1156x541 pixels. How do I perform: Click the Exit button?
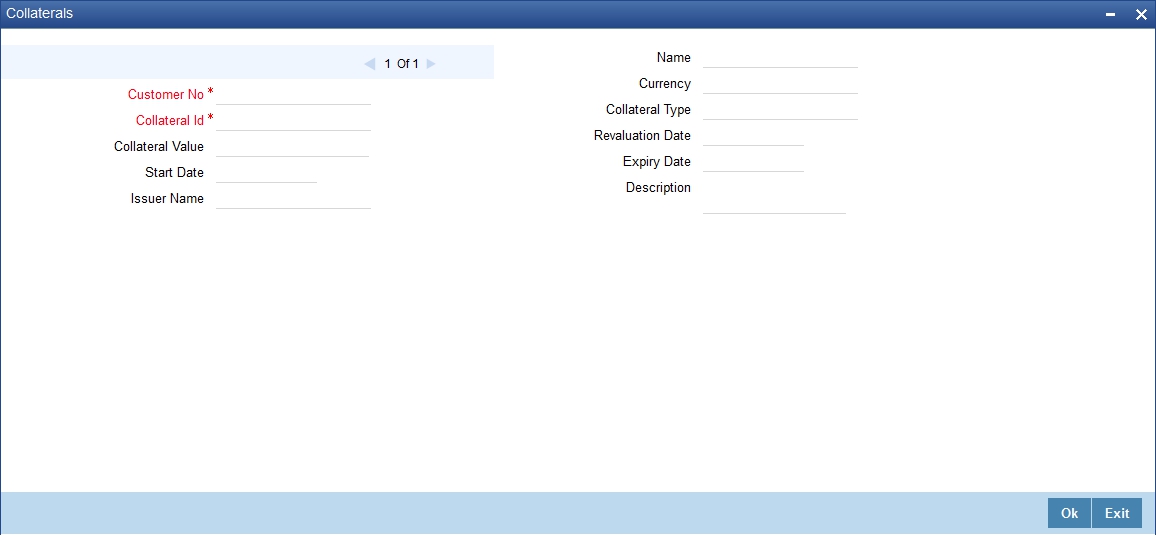[1117, 514]
